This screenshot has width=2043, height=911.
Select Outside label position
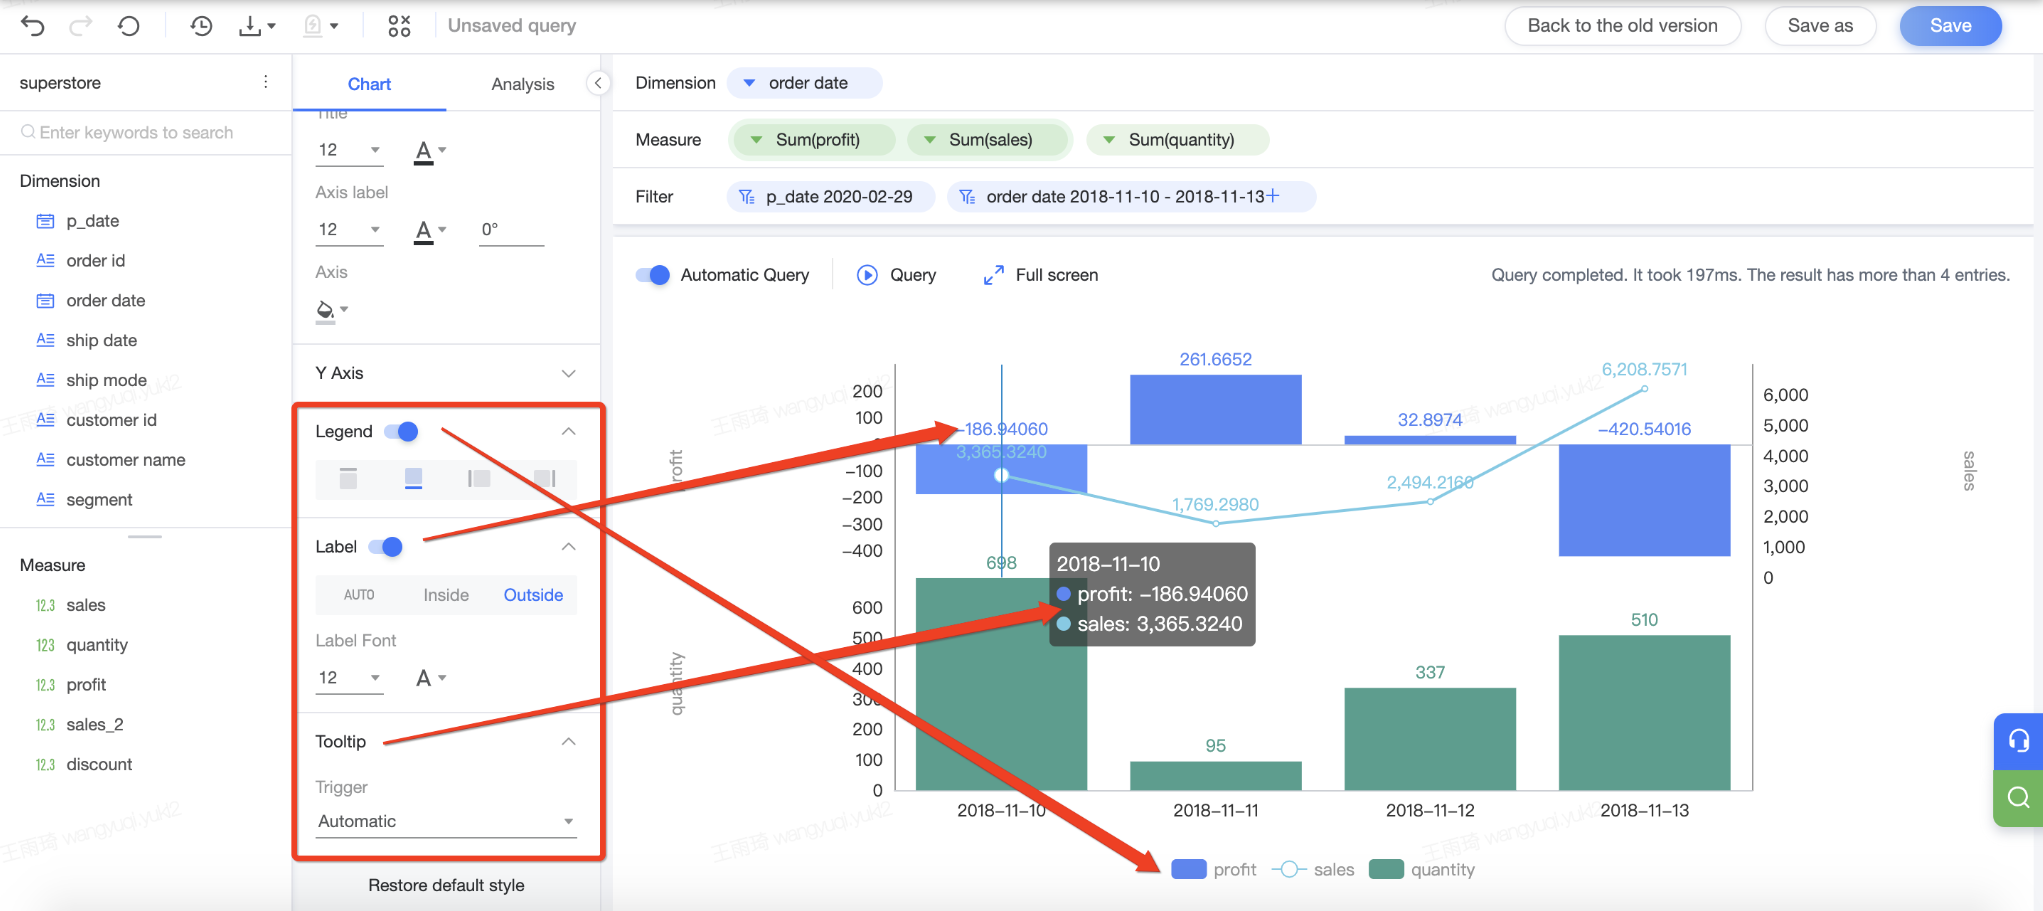click(x=533, y=595)
